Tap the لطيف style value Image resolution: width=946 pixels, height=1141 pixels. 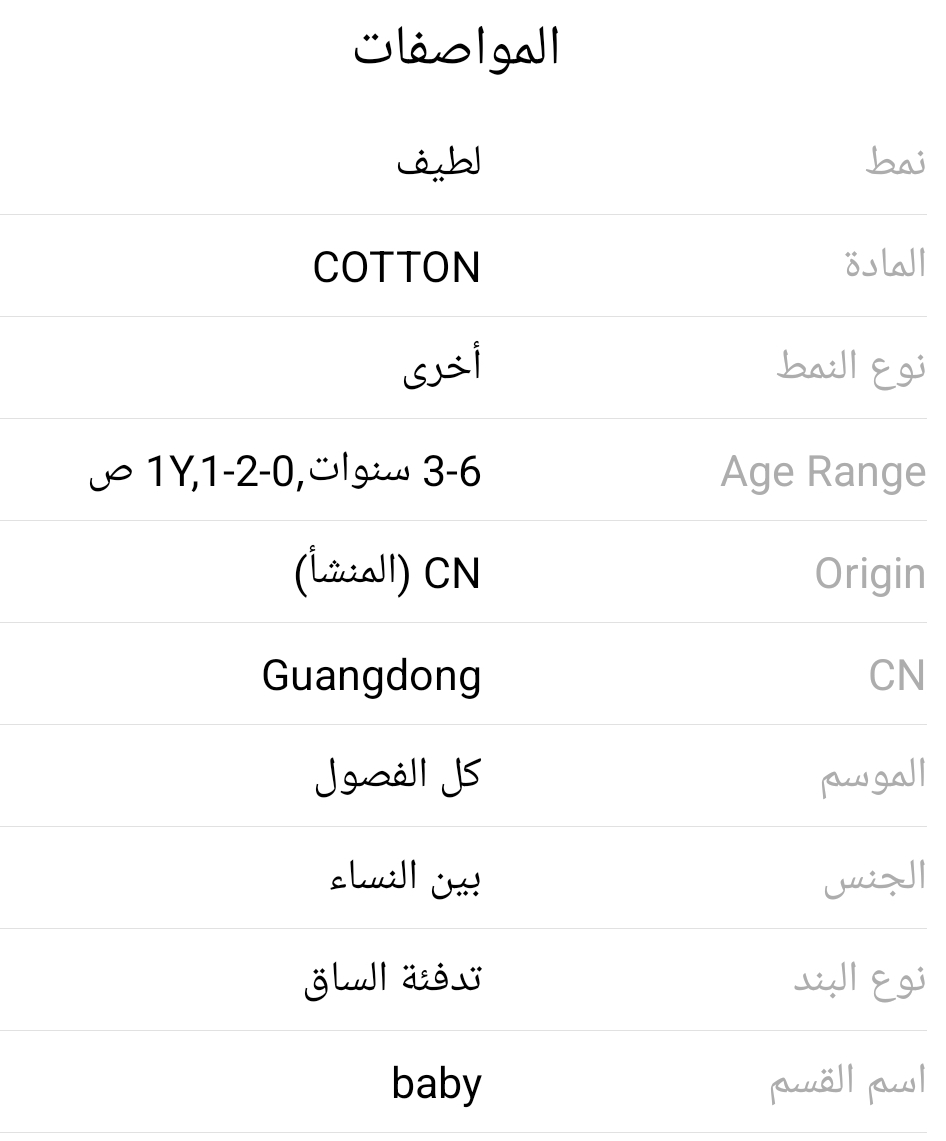pos(439,162)
